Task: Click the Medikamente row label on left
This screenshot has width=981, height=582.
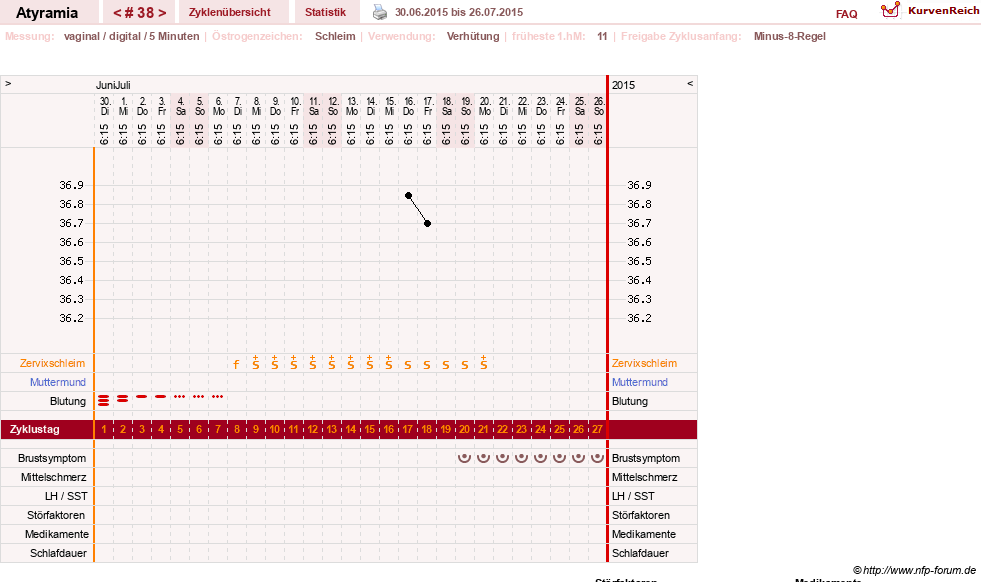Action: click(57, 534)
